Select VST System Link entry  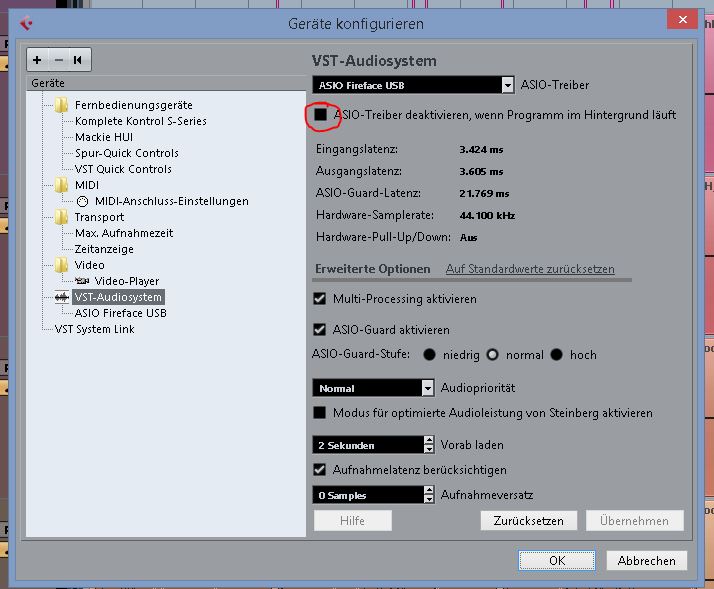(95, 329)
